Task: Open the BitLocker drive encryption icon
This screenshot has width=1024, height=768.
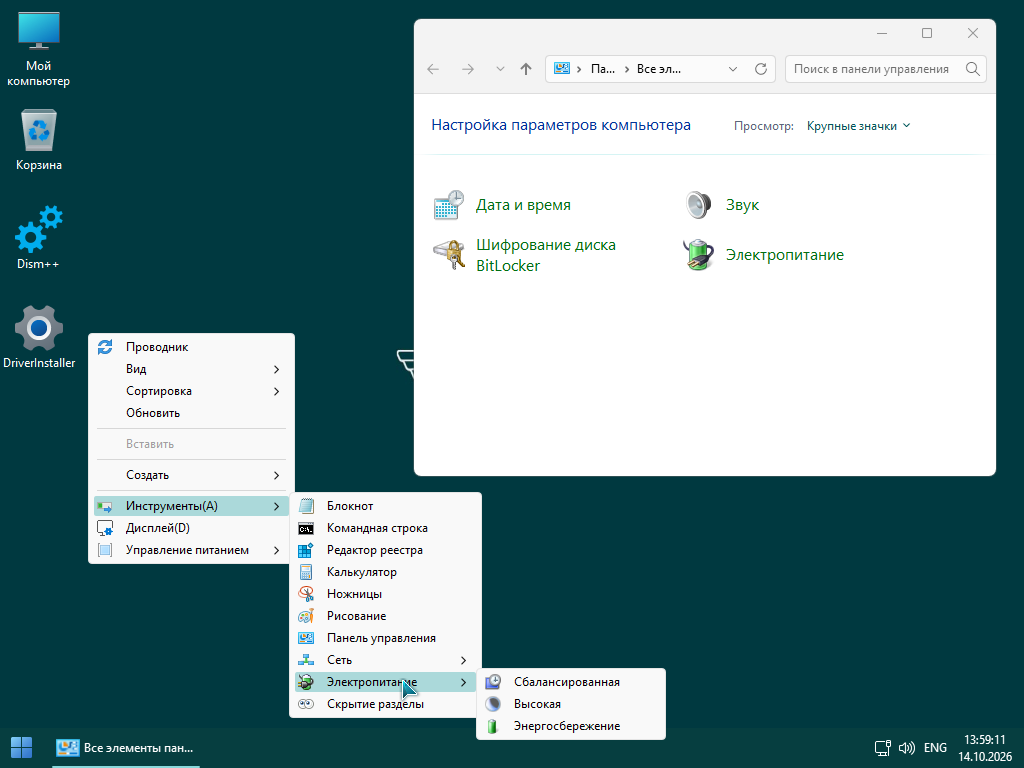Action: pyautogui.click(x=449, y=255)
